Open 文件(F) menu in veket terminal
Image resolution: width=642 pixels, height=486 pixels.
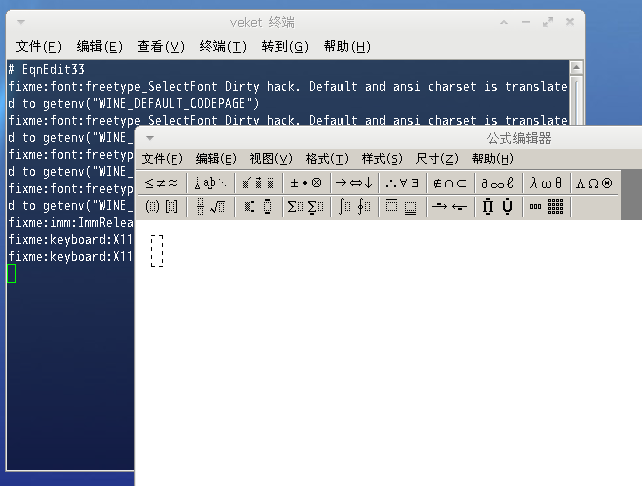click(38, 47)
